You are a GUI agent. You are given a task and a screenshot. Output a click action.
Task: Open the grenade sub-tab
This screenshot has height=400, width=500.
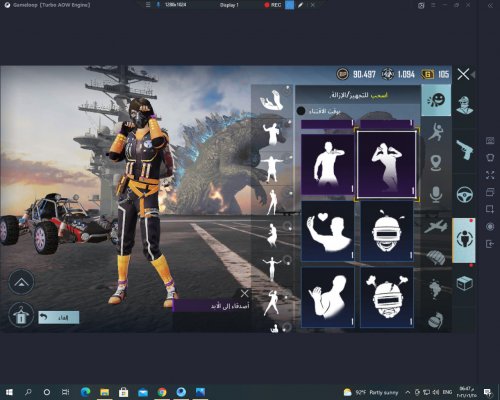click(x=436, y=320)
